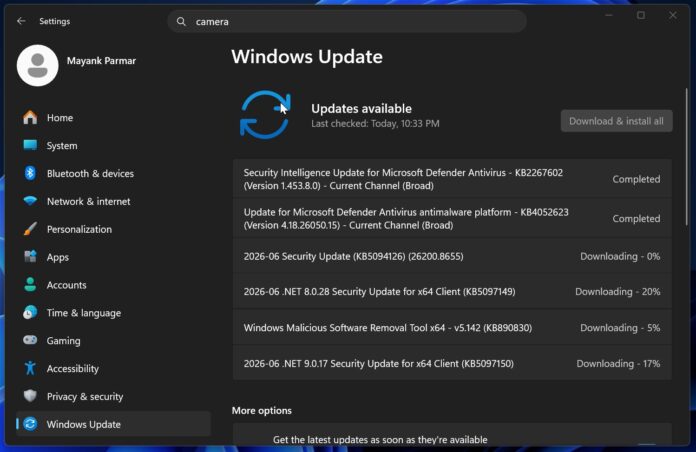This screenshot has height=452, width=696.
Task: Click the System monitor icon
Action: tap(30, 145)
